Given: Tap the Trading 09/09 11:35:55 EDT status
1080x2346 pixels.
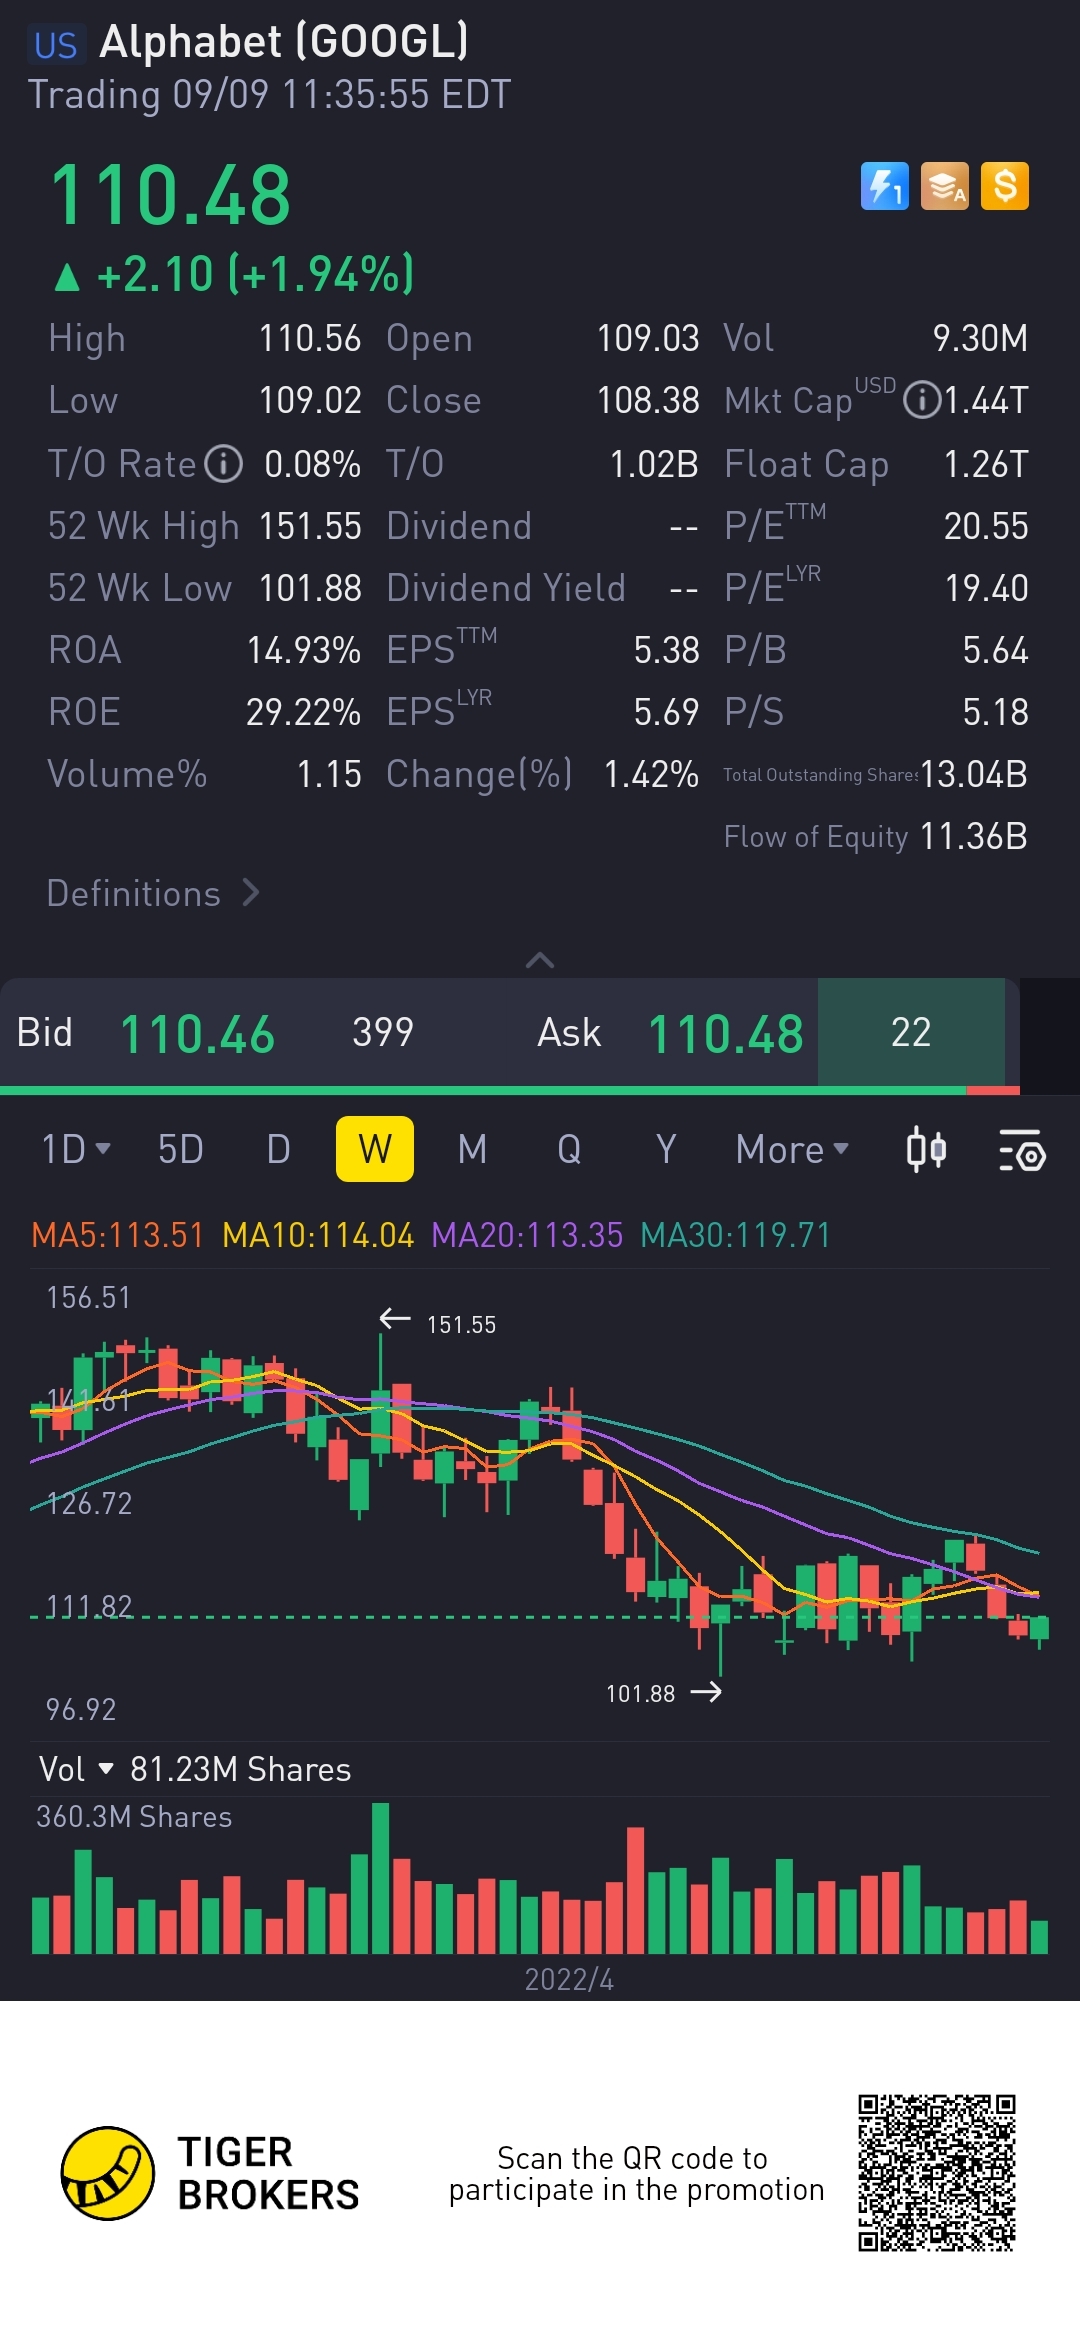Looking at the screenshot, I should click(269, 95).
